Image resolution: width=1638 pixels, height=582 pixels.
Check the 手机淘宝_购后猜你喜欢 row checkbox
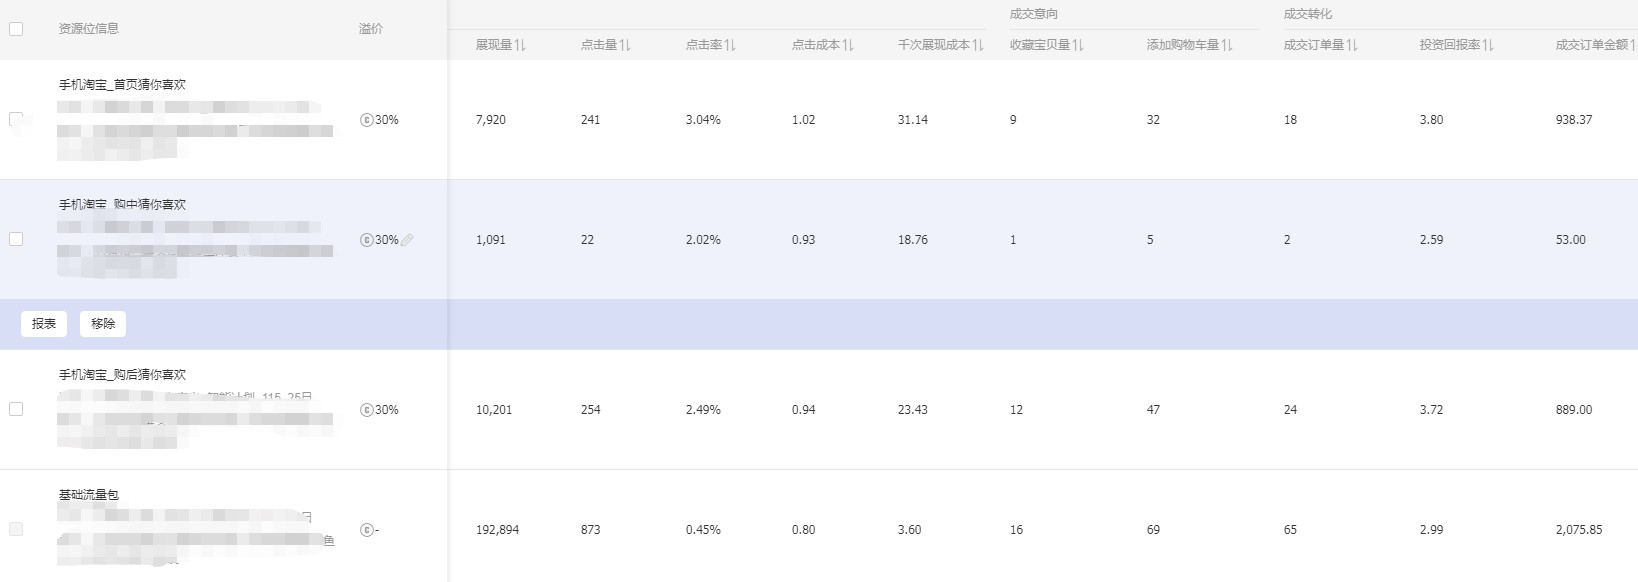pos(16,409)
